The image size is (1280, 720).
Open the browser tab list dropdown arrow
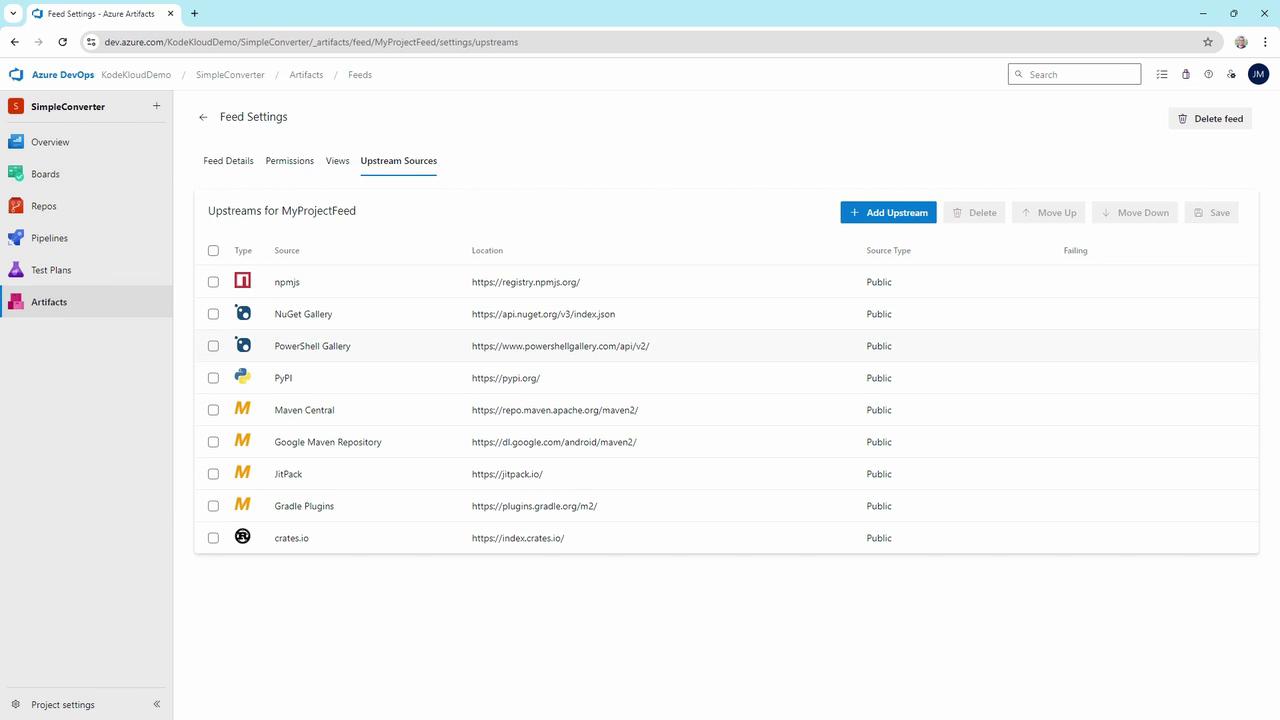pos(13,13)
